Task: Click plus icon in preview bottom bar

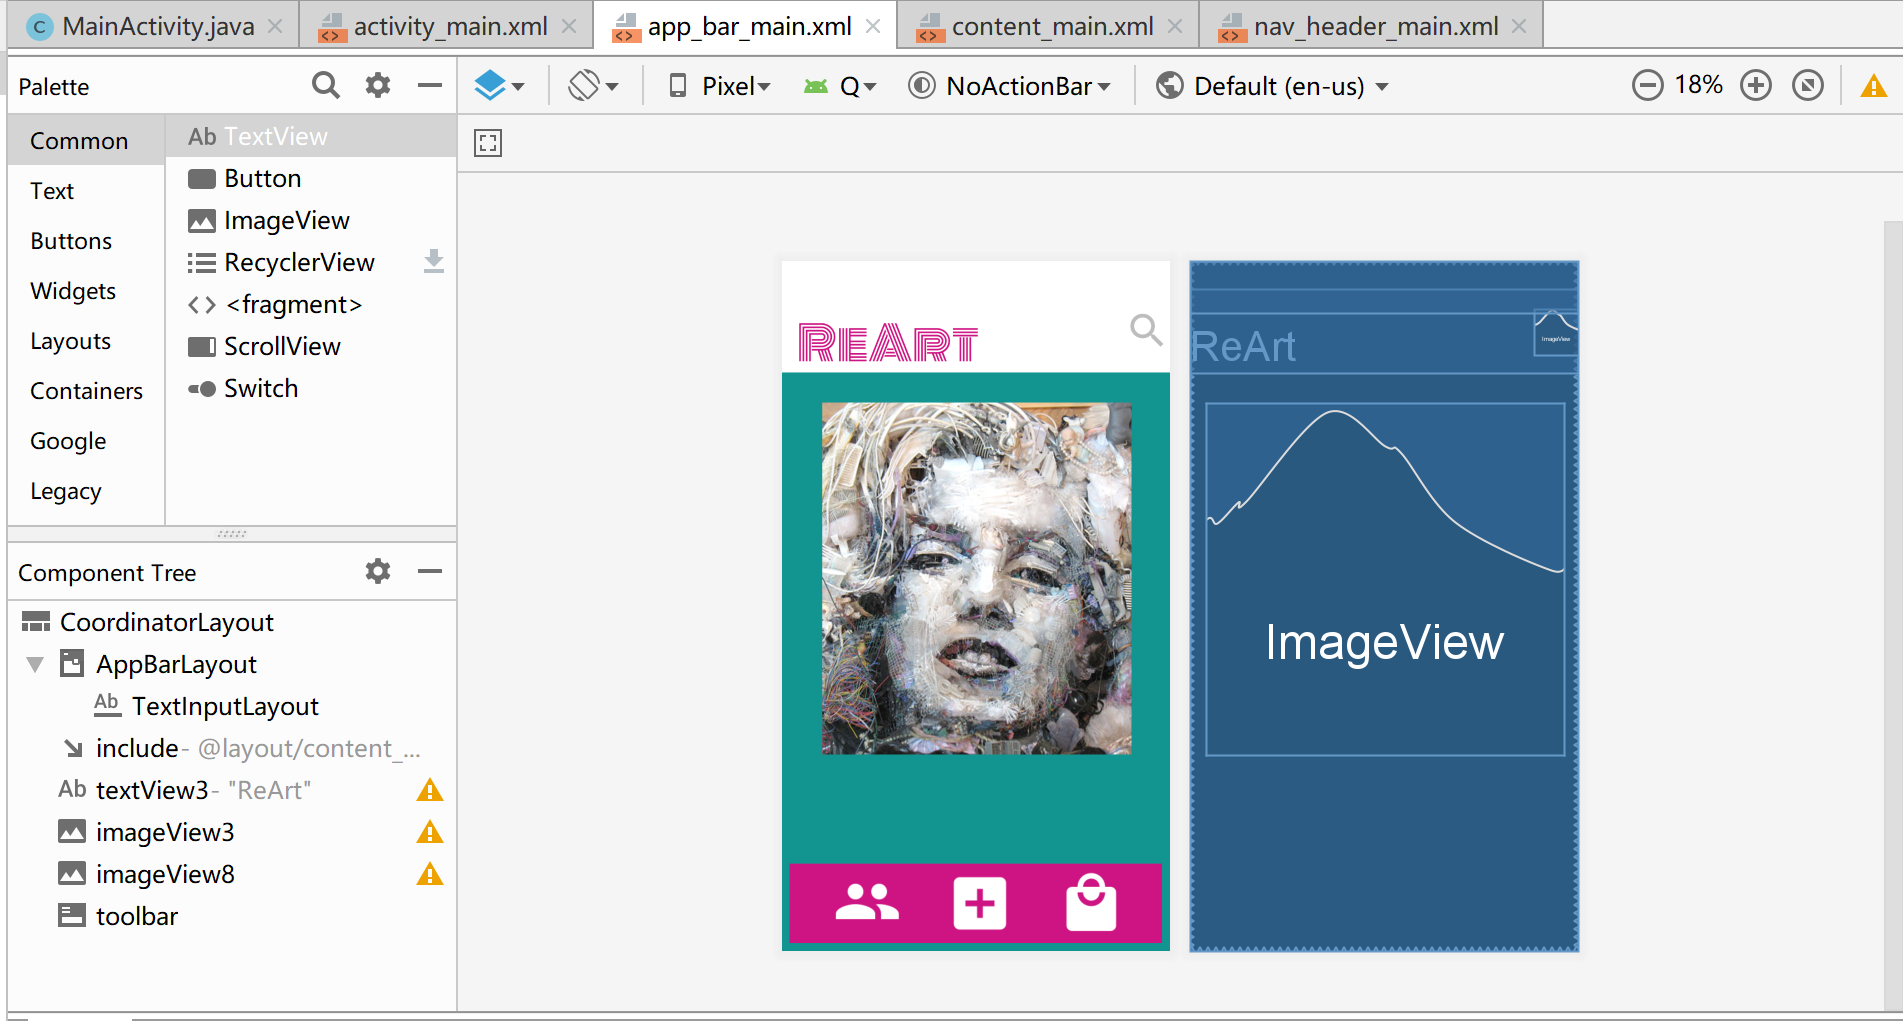Action: [980, 903]
